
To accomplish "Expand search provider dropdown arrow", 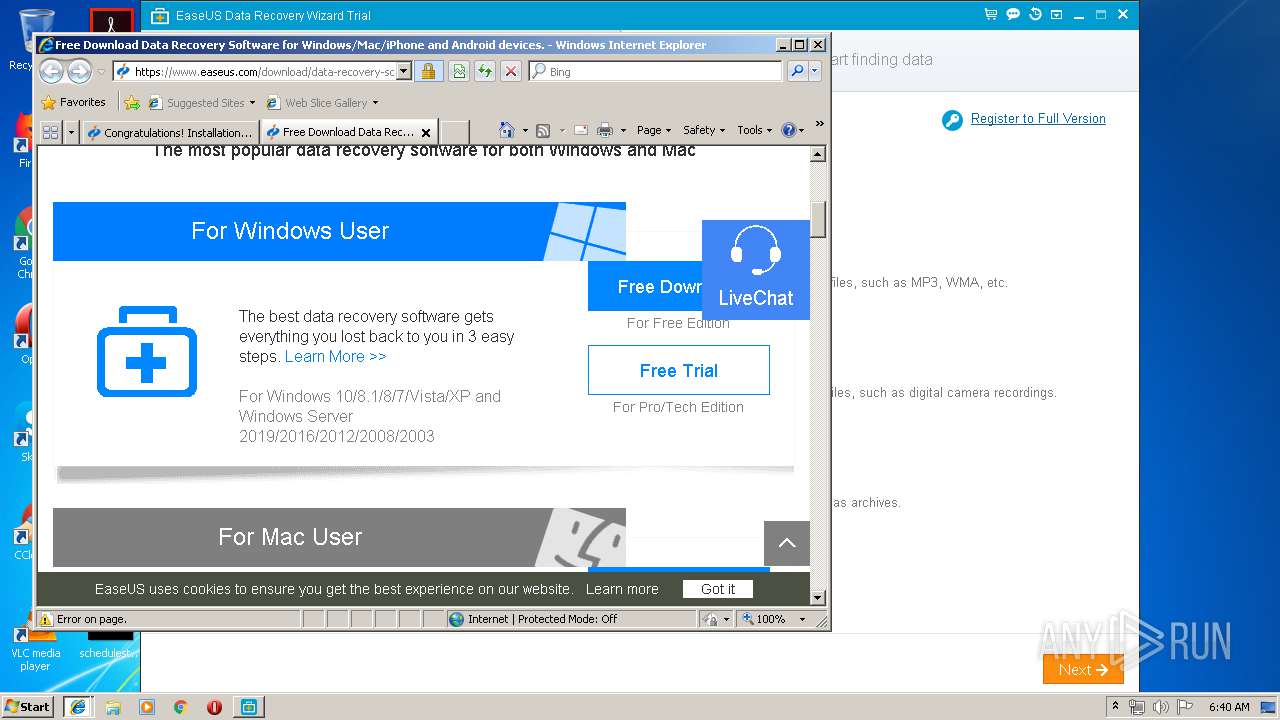I will tap(815, 71).
